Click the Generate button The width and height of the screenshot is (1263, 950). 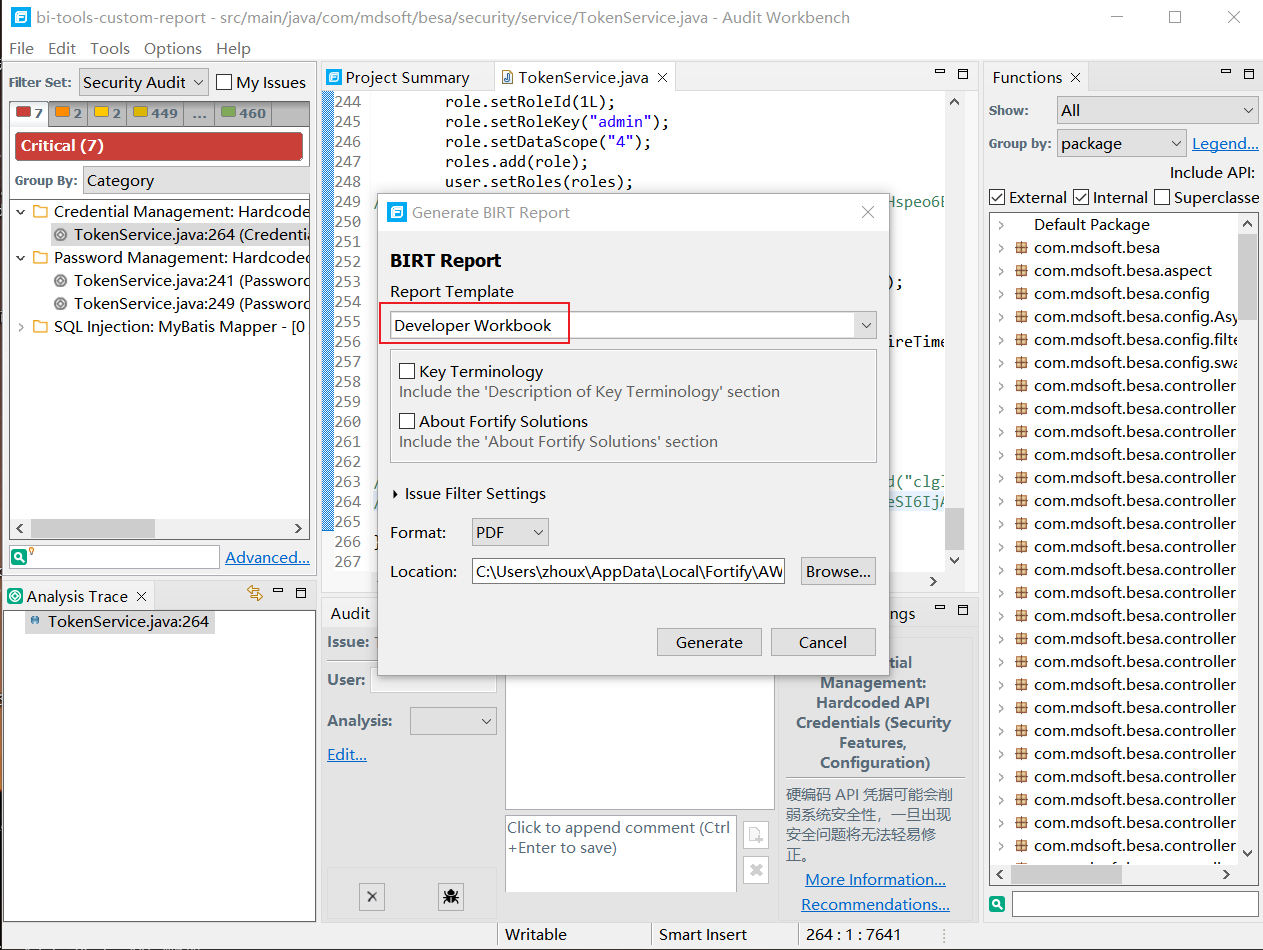pos(709,642)
